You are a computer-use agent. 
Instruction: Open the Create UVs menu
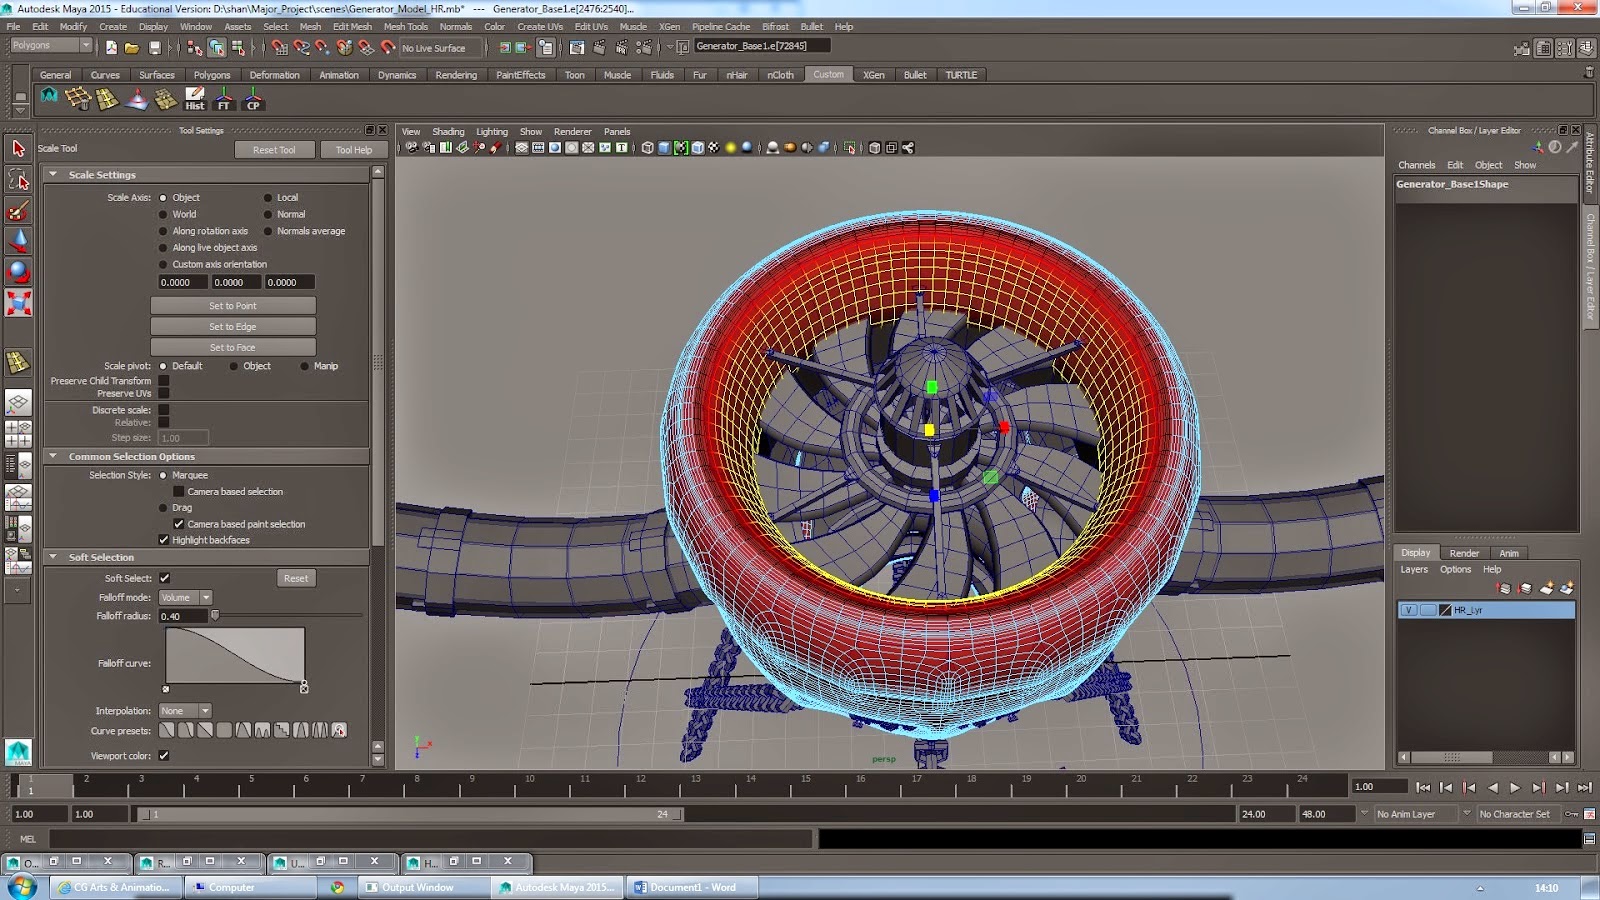540,27
